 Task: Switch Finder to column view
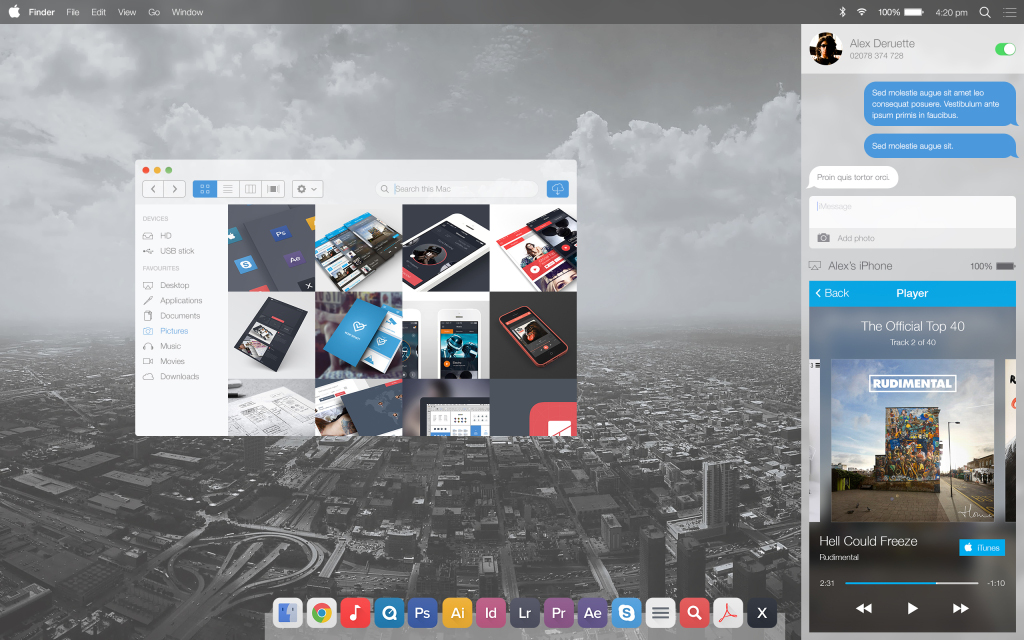(251, 189)
